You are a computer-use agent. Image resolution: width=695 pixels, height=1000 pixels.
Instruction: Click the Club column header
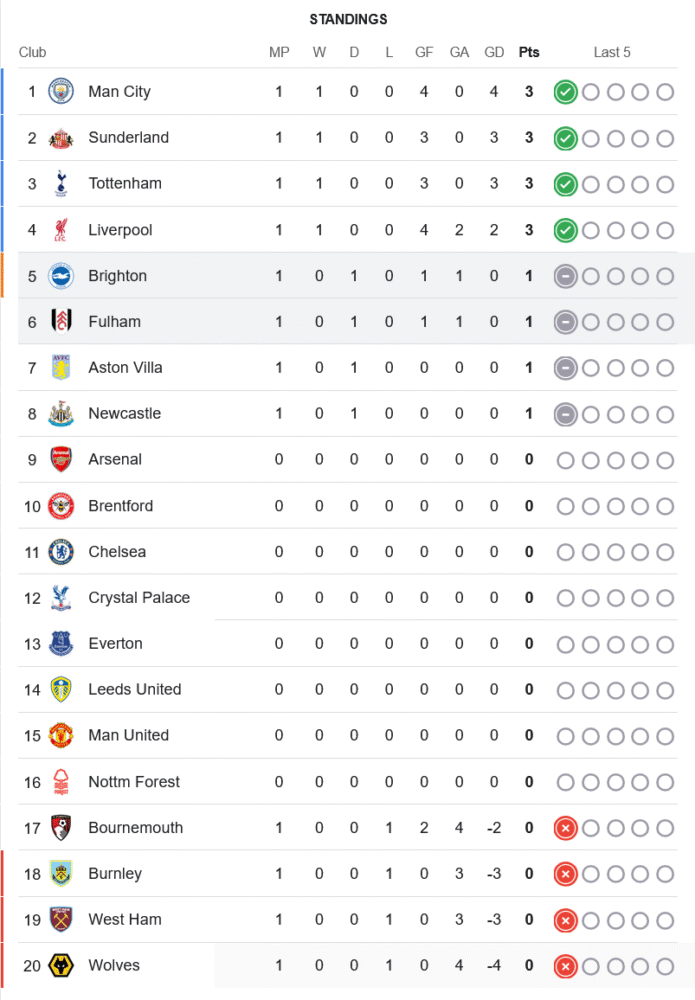click(x=32, y=52)
